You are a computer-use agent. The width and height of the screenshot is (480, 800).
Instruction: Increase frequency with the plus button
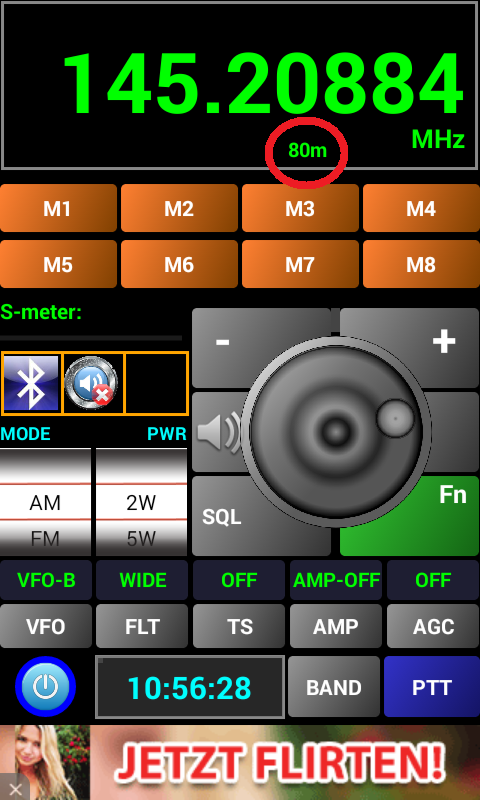click(443, 342)
